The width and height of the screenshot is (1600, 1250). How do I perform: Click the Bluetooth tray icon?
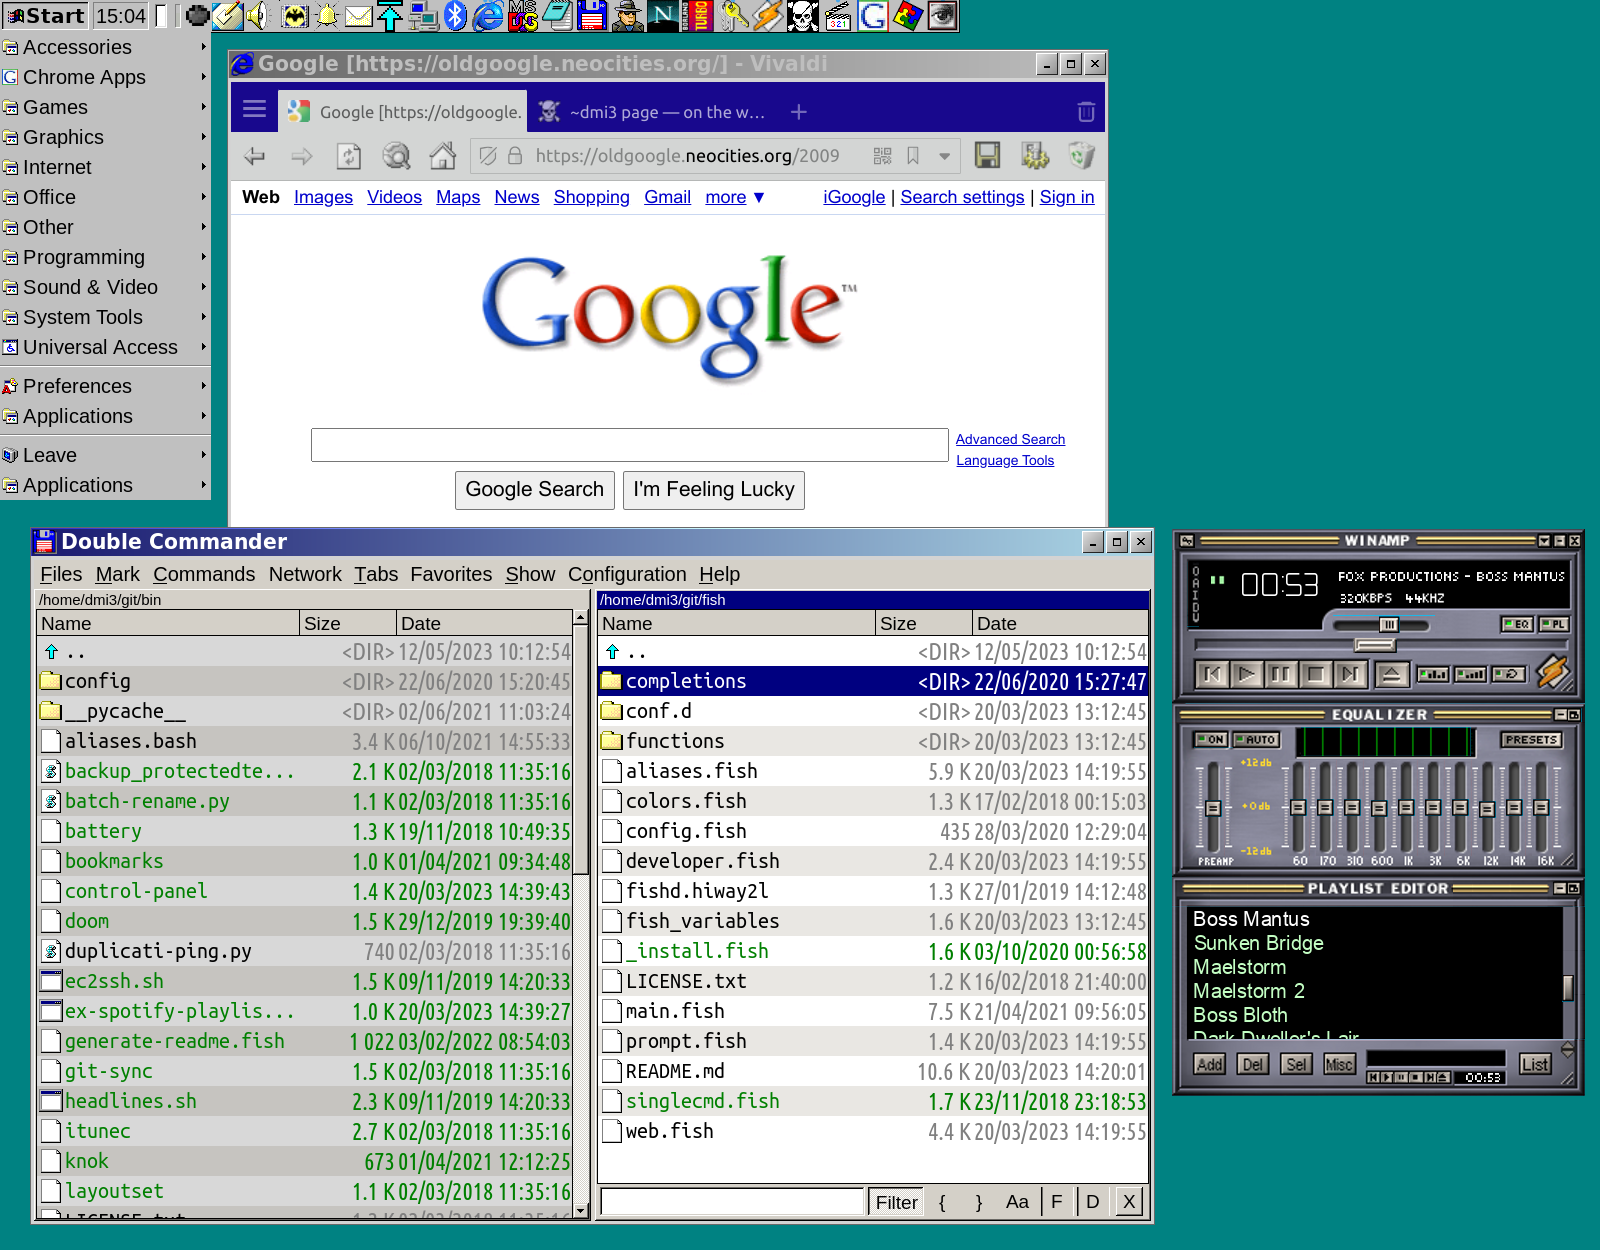(456, 15)
